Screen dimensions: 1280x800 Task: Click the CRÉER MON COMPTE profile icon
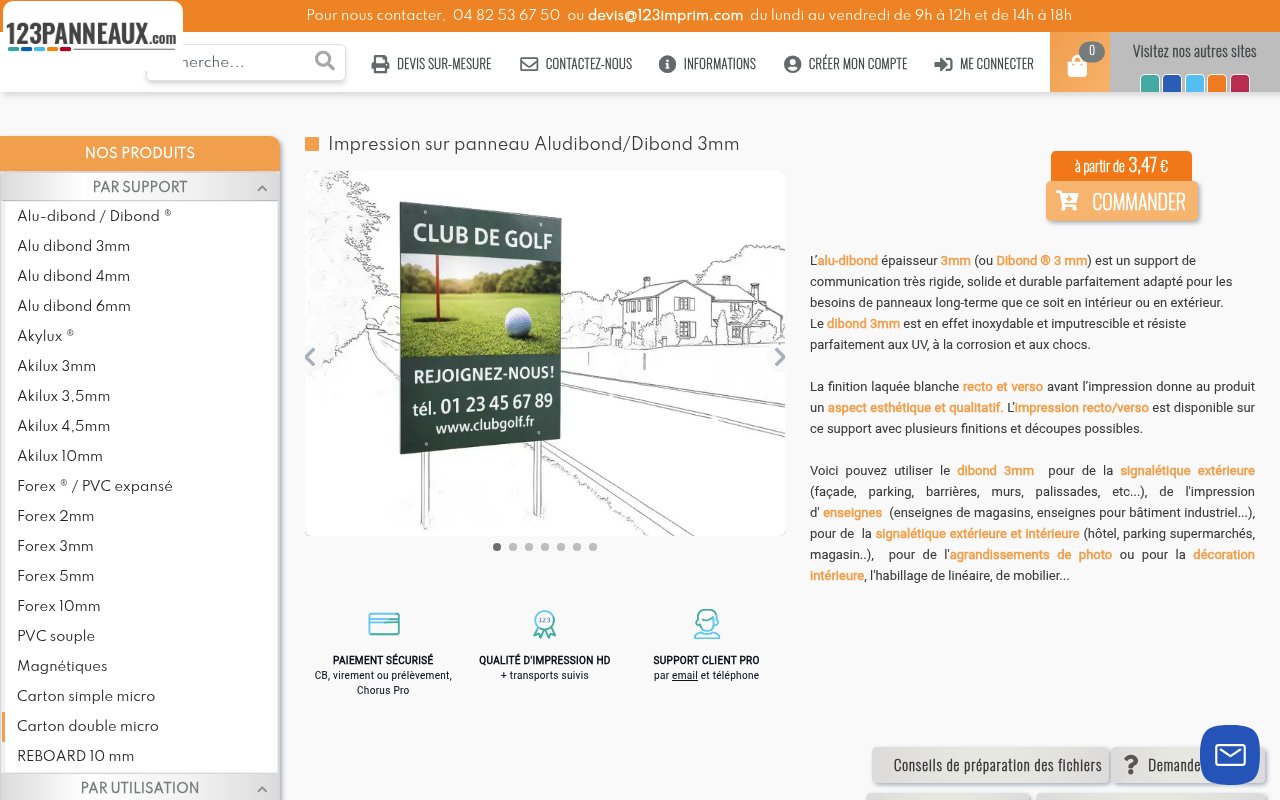(x=791, y=63)
